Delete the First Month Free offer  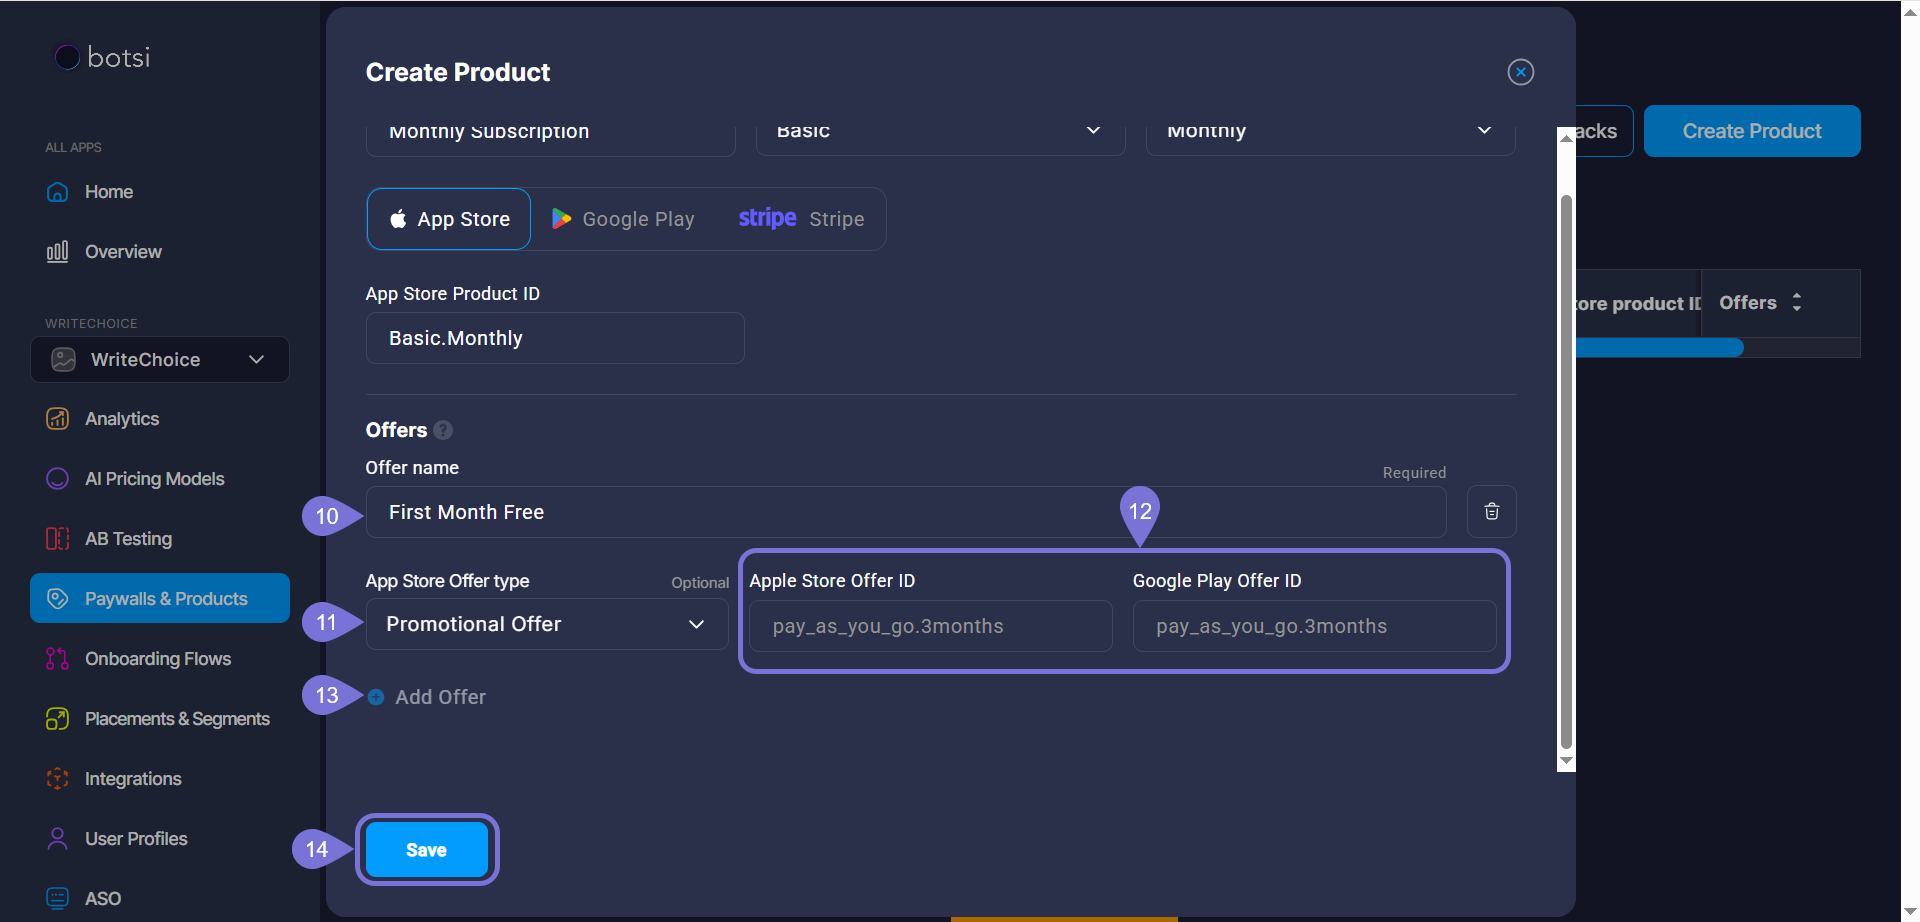(x=1491, y=512)
